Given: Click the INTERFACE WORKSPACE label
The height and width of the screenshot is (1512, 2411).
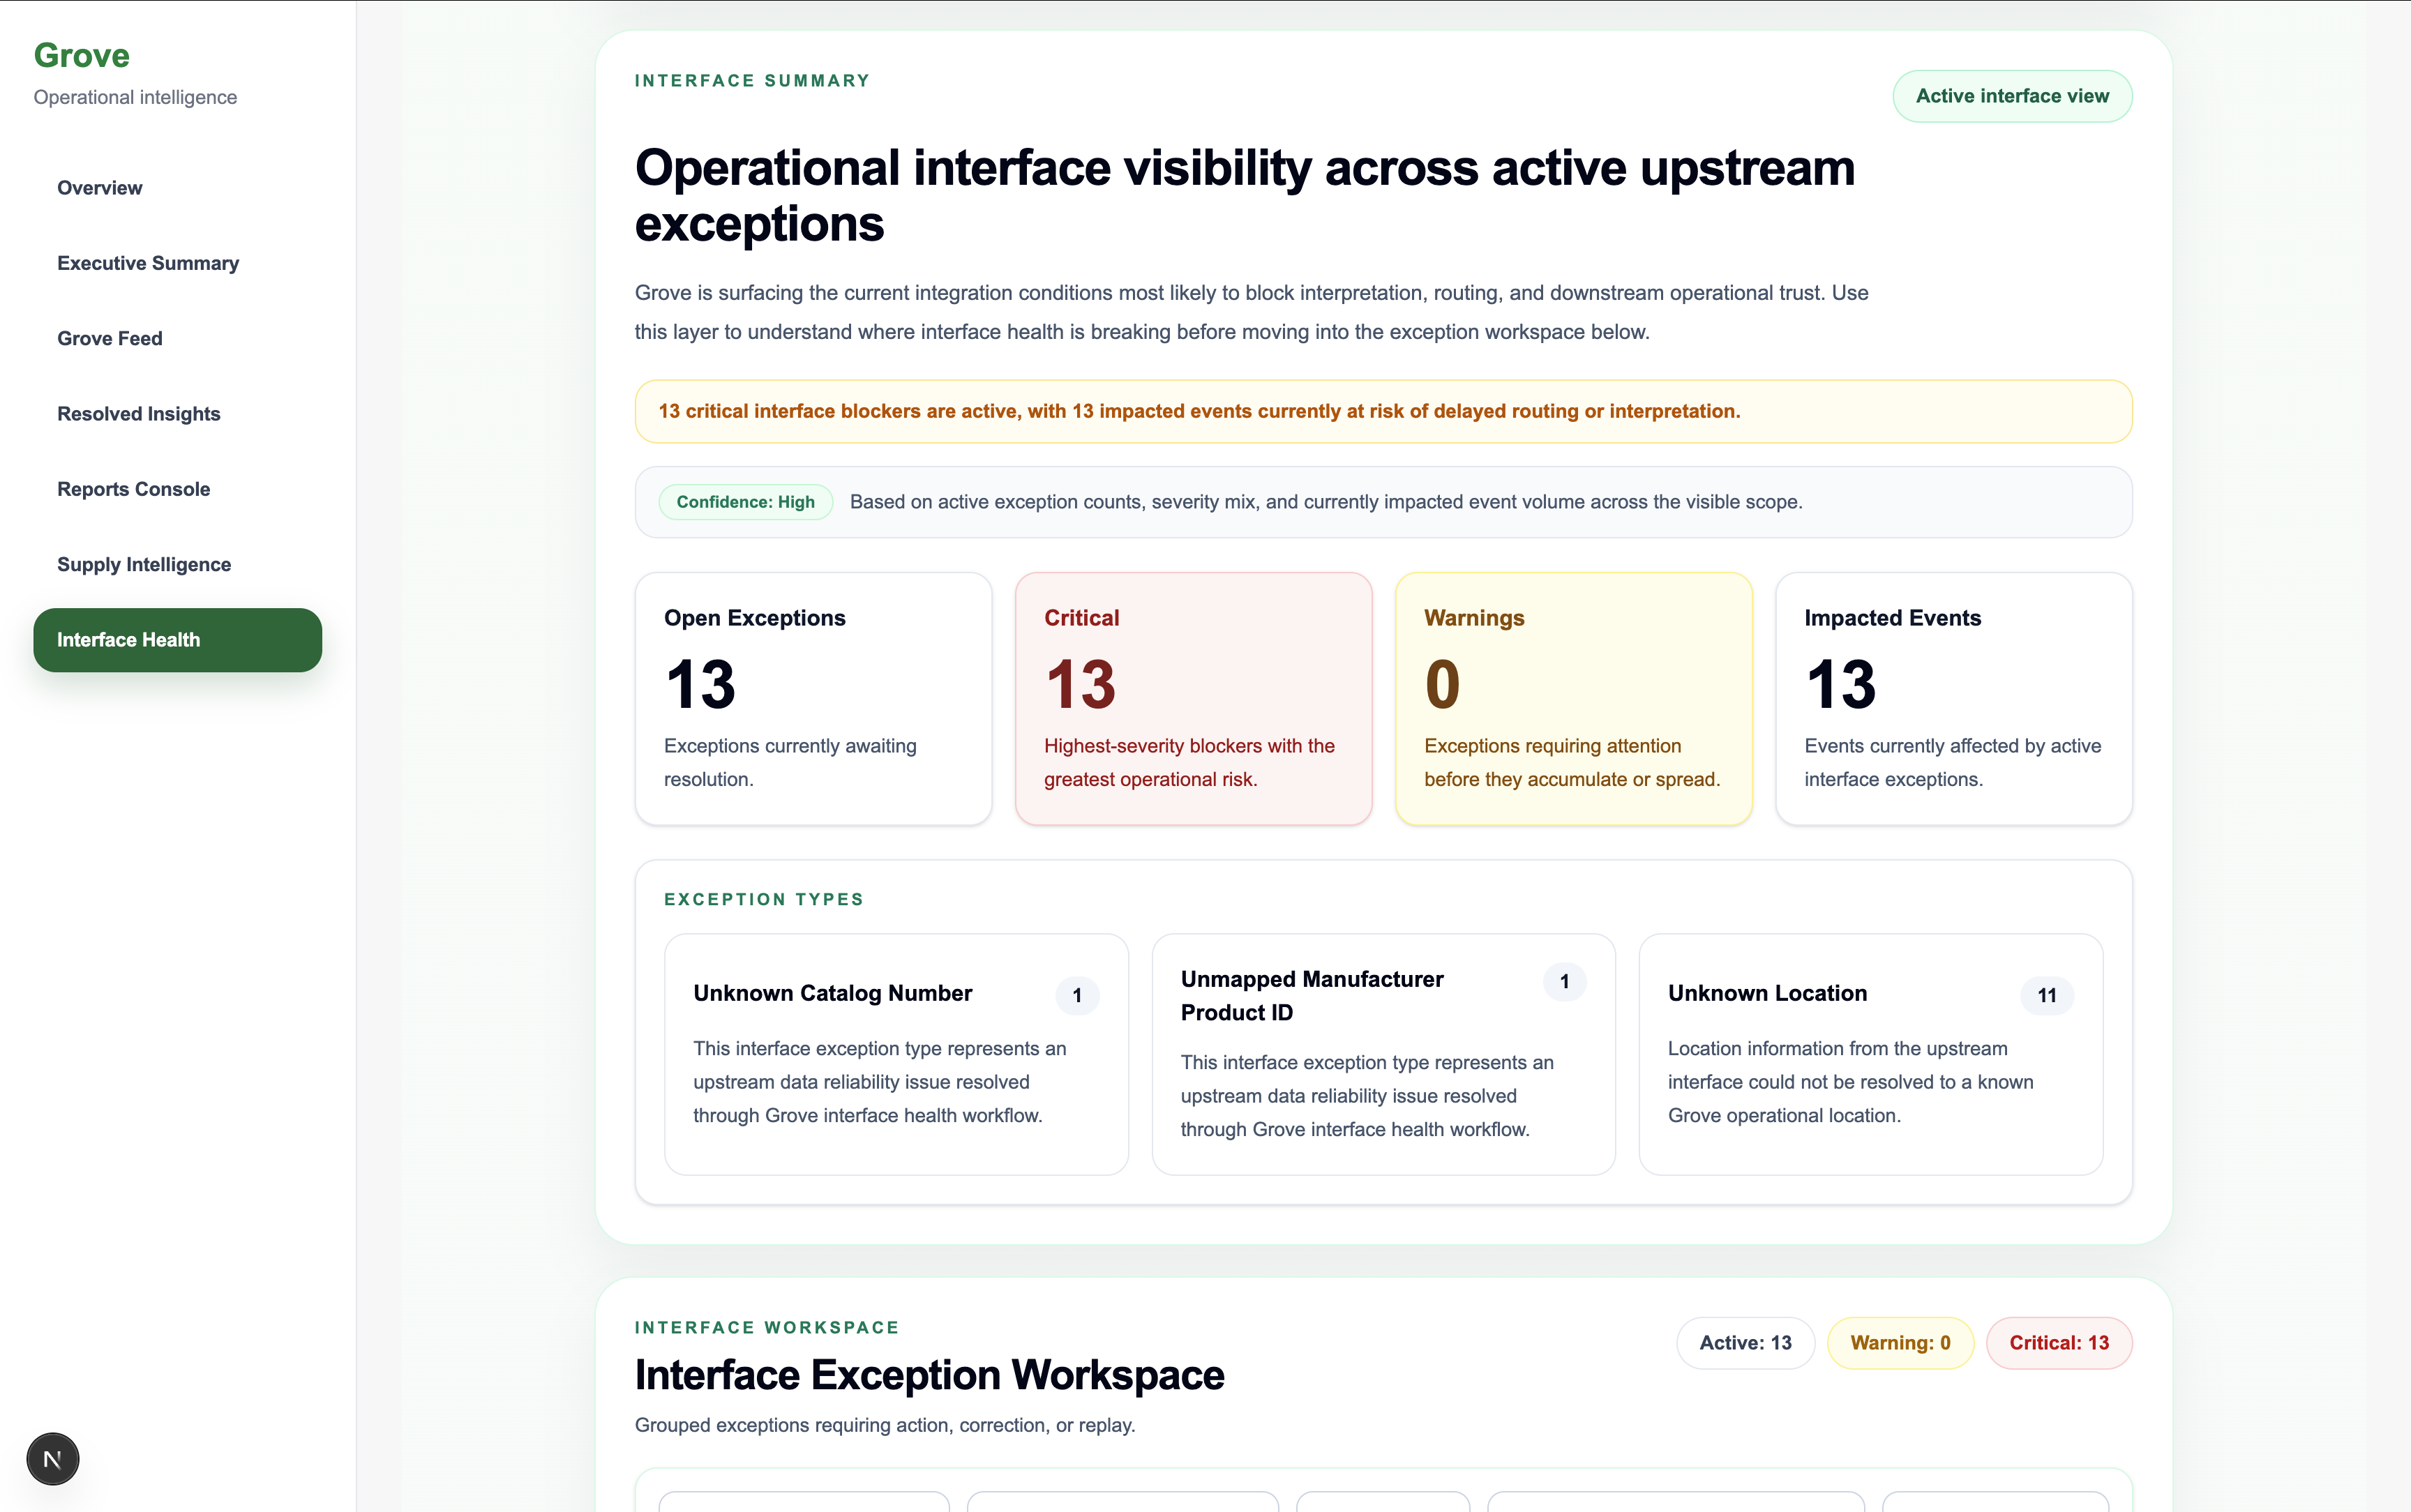Looking at the screenshot, I should (x=767, y=1327).
